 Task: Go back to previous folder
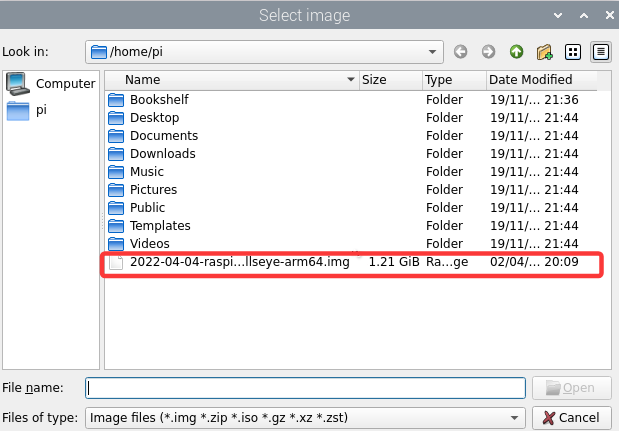(x=460, y=51)
